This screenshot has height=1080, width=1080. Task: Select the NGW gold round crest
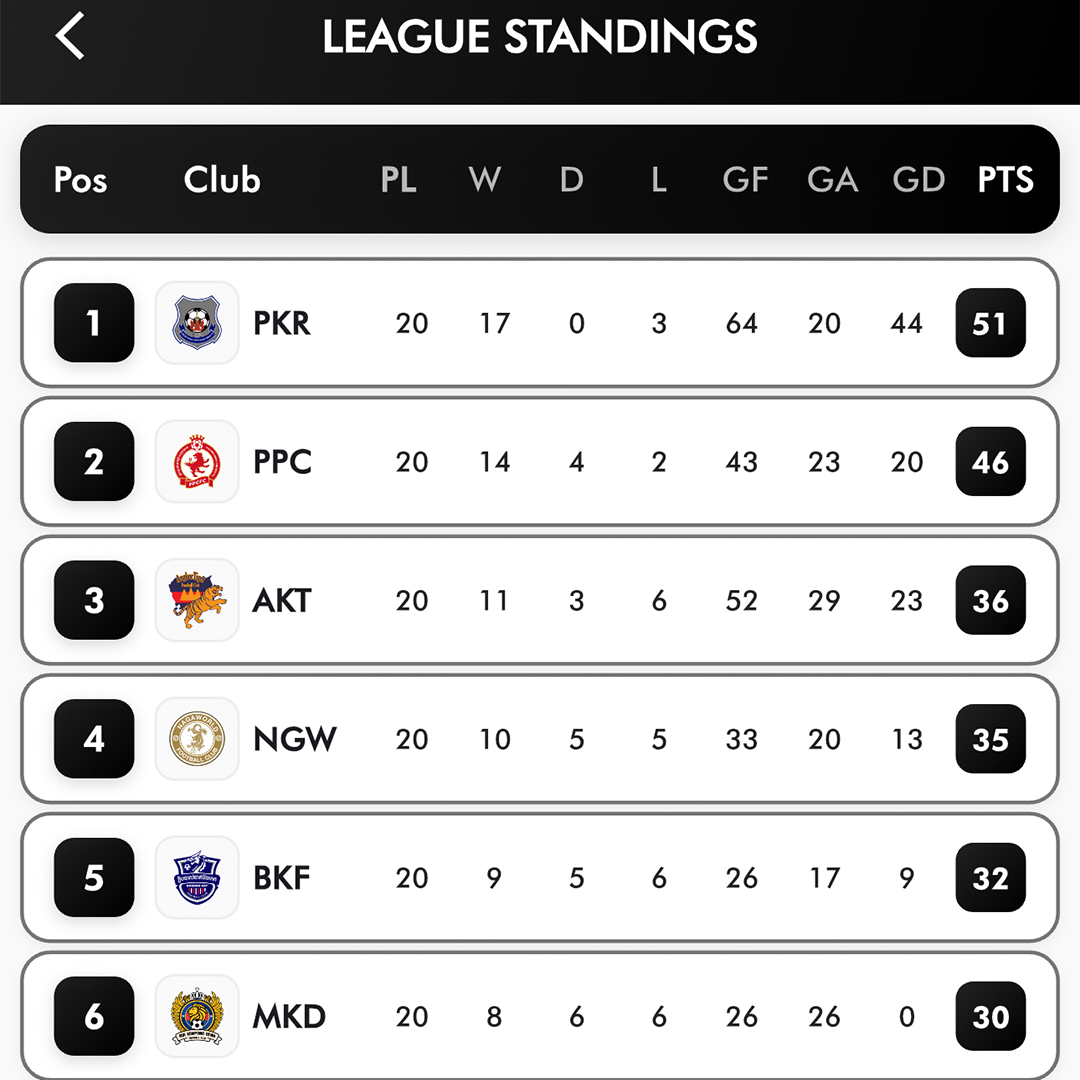[x=197, y=738]
